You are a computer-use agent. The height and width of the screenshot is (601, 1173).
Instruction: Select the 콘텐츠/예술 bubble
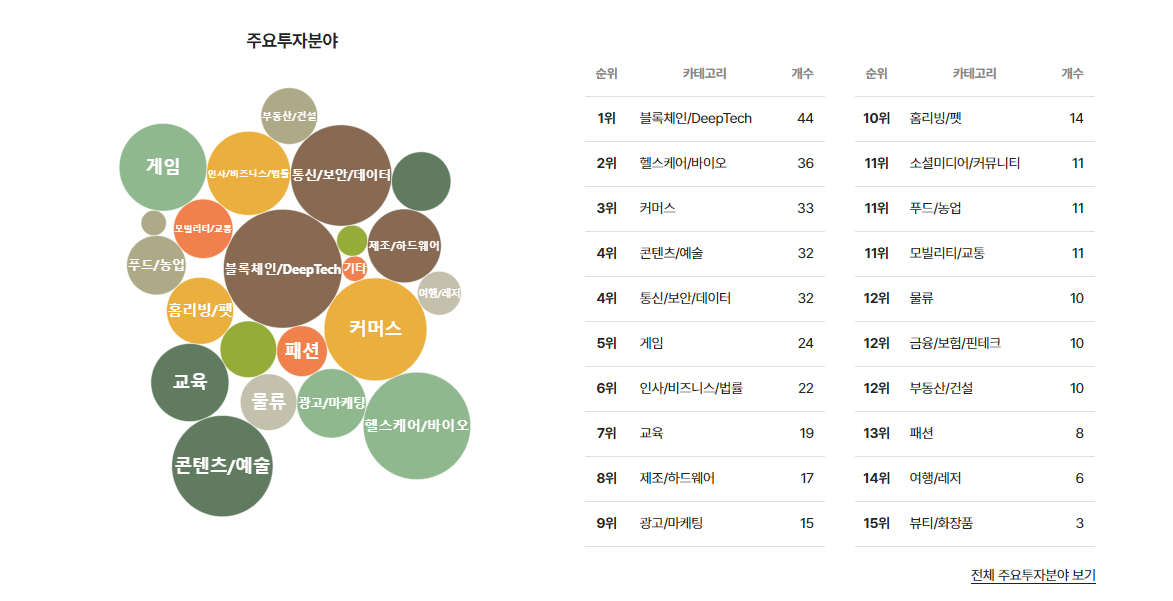(x=222, y=465)
